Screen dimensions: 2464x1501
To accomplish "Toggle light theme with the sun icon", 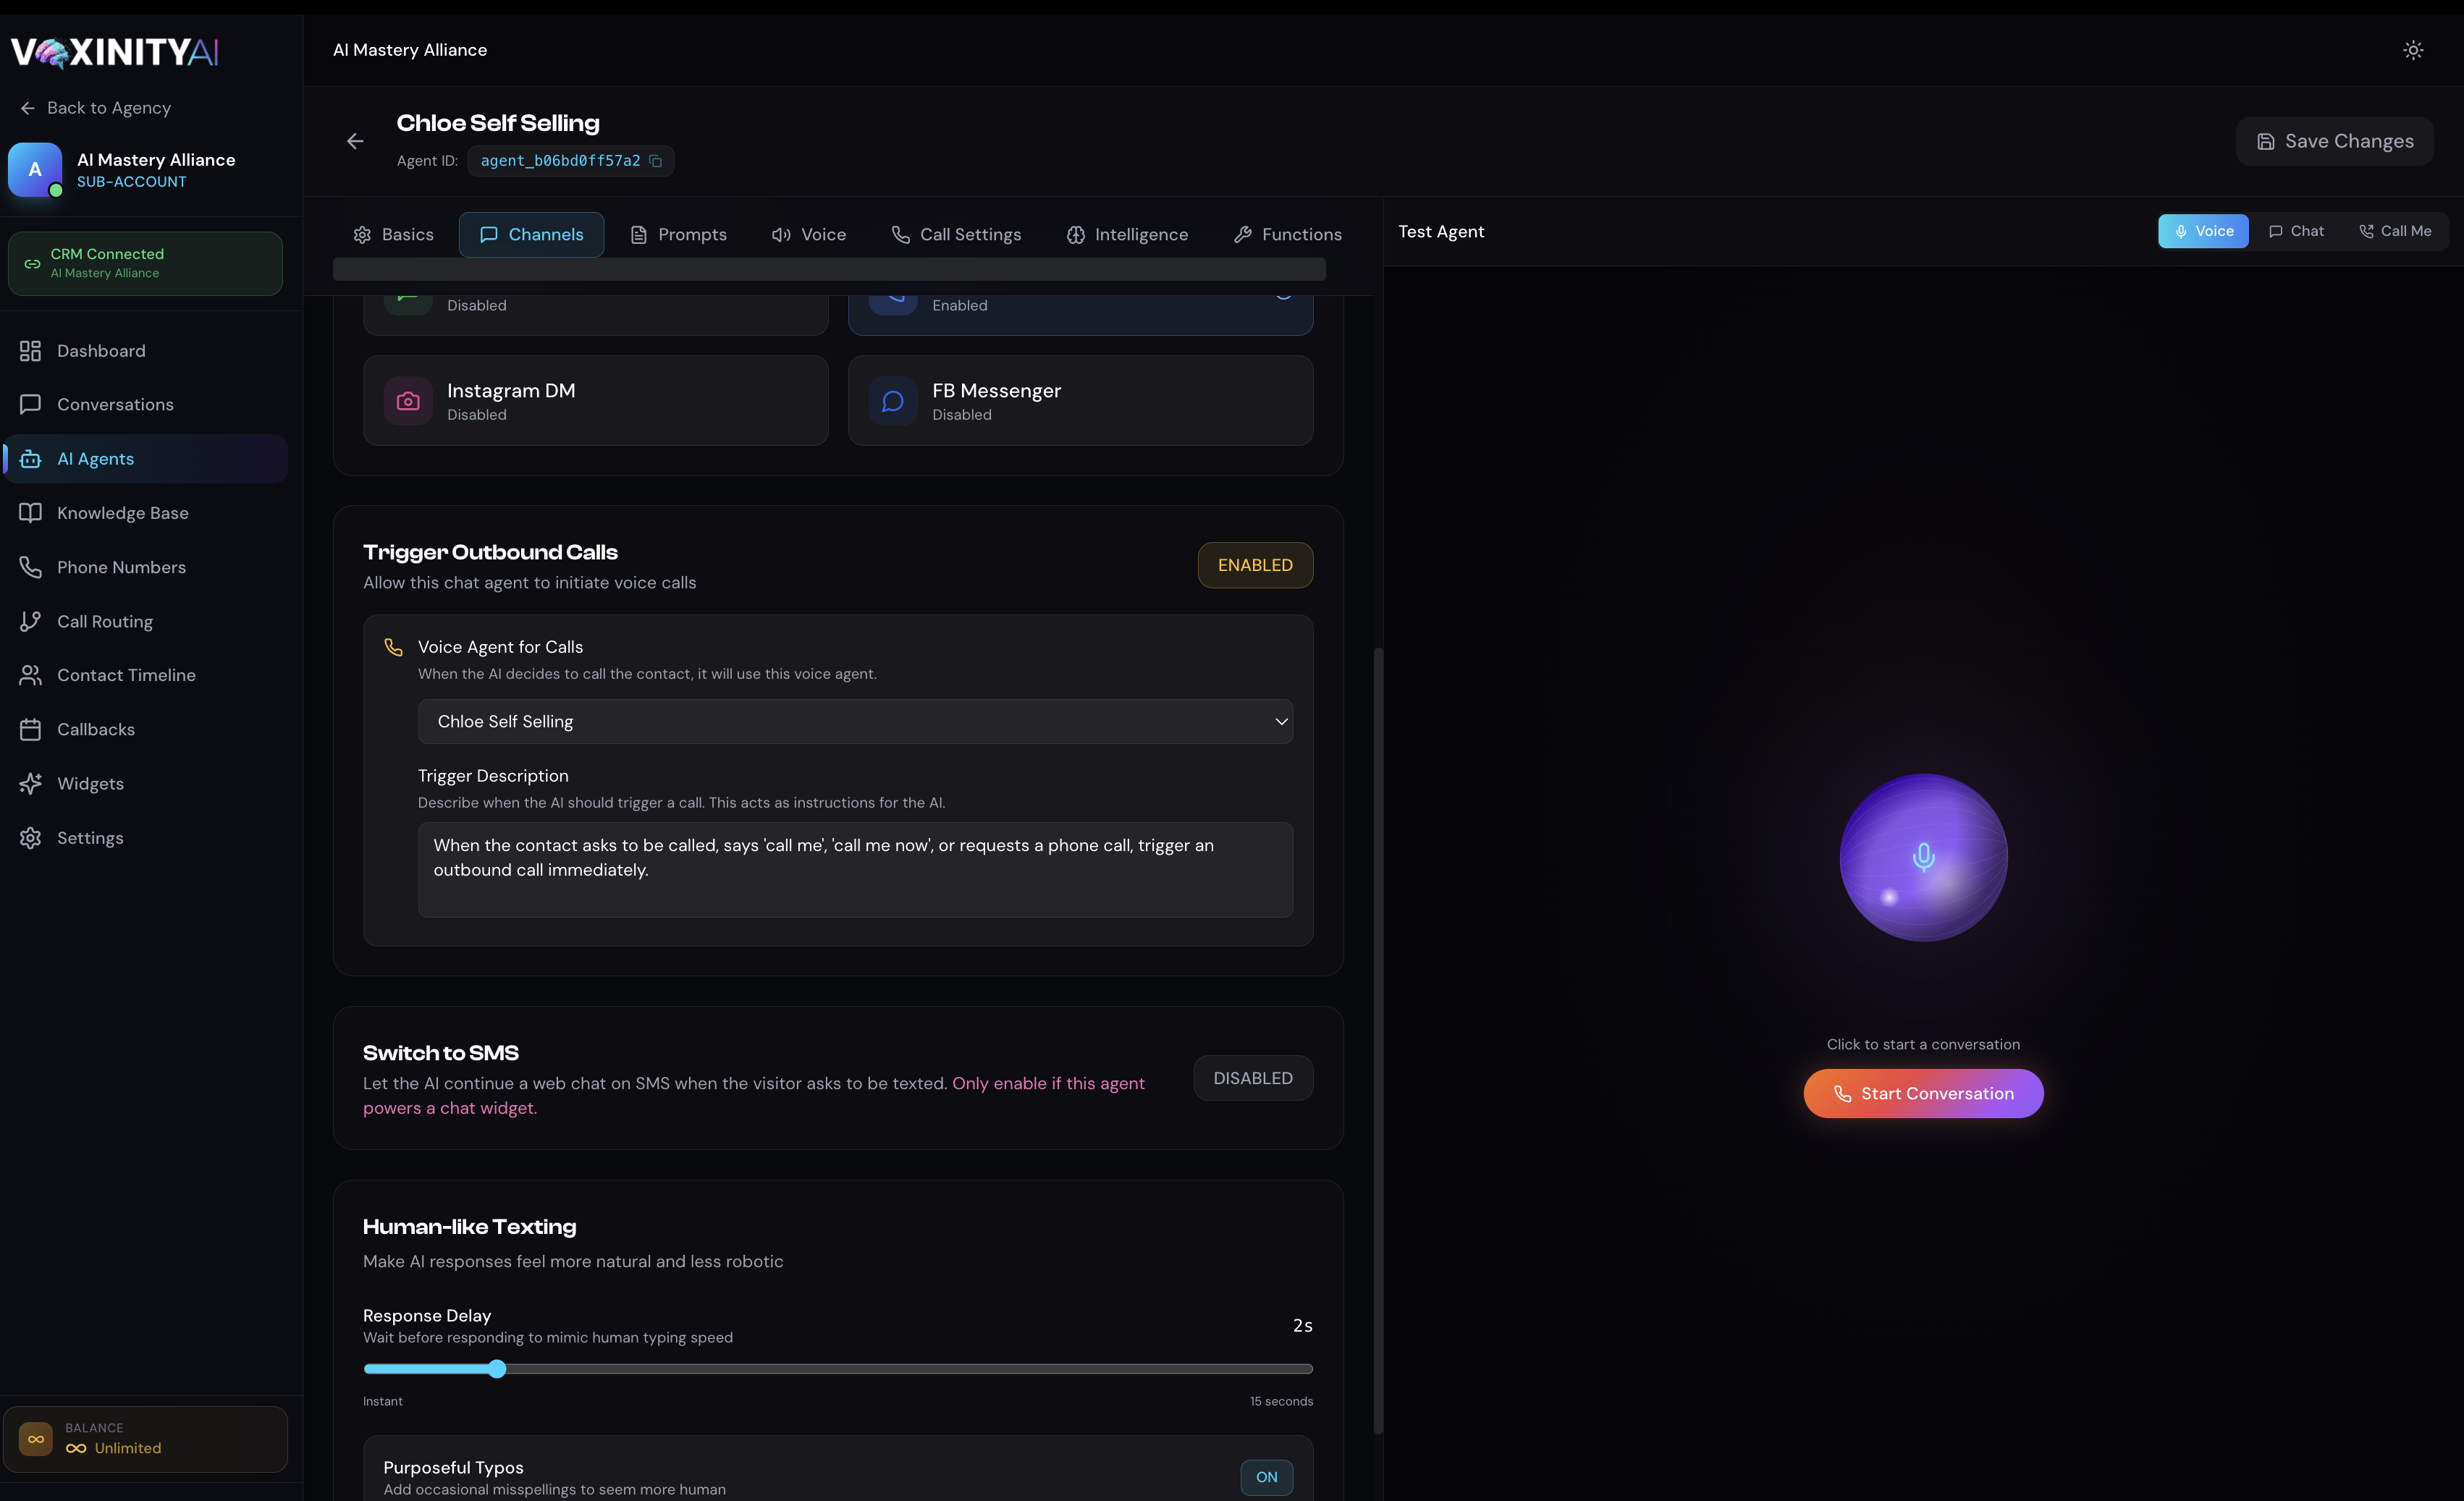I will tap(2413, 50).
